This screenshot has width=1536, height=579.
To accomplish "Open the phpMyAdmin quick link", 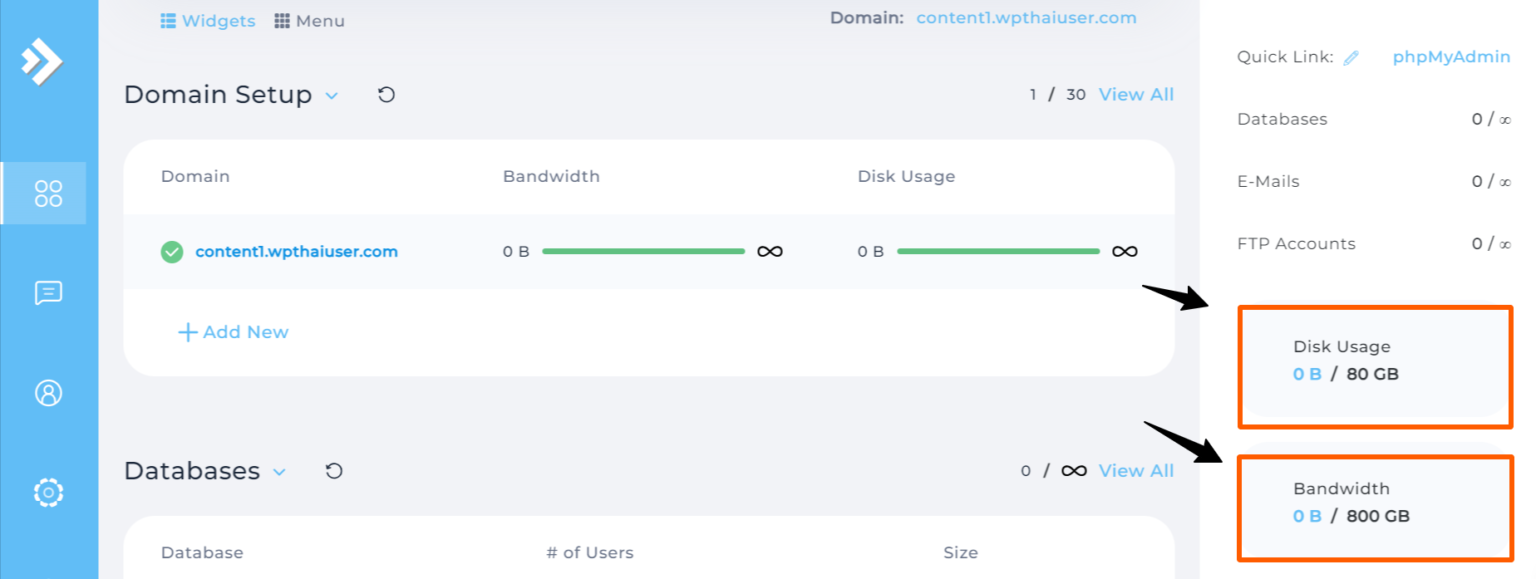I will (1451, 57).
